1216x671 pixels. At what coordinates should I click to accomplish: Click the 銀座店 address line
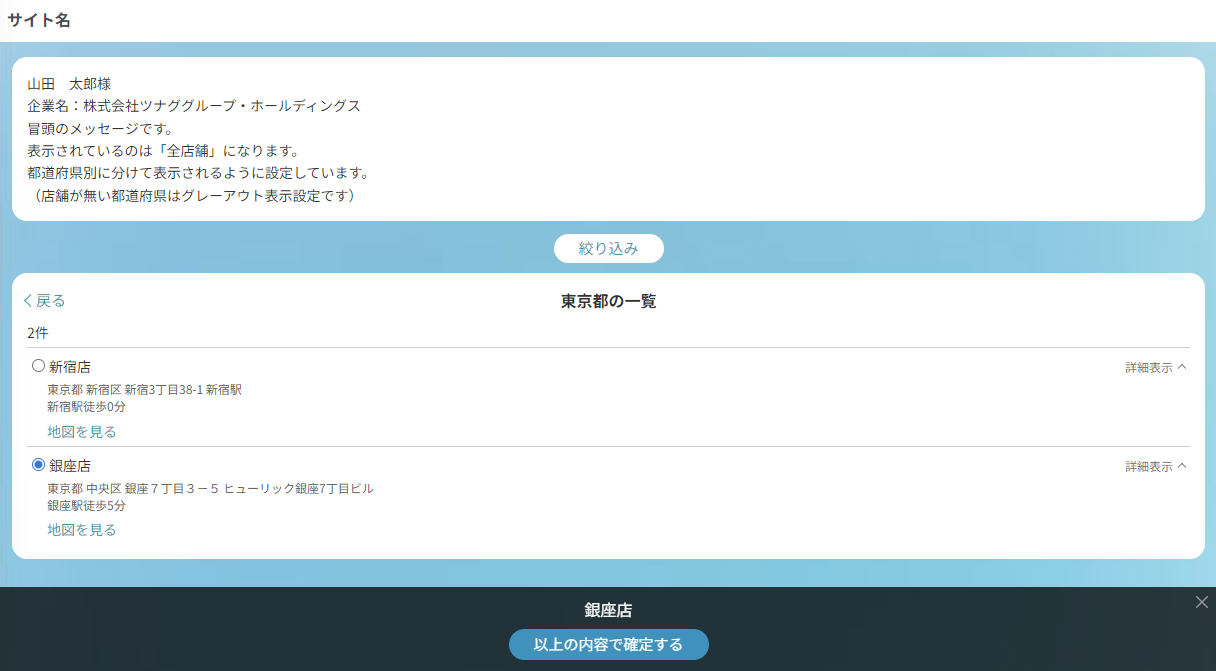210,489
